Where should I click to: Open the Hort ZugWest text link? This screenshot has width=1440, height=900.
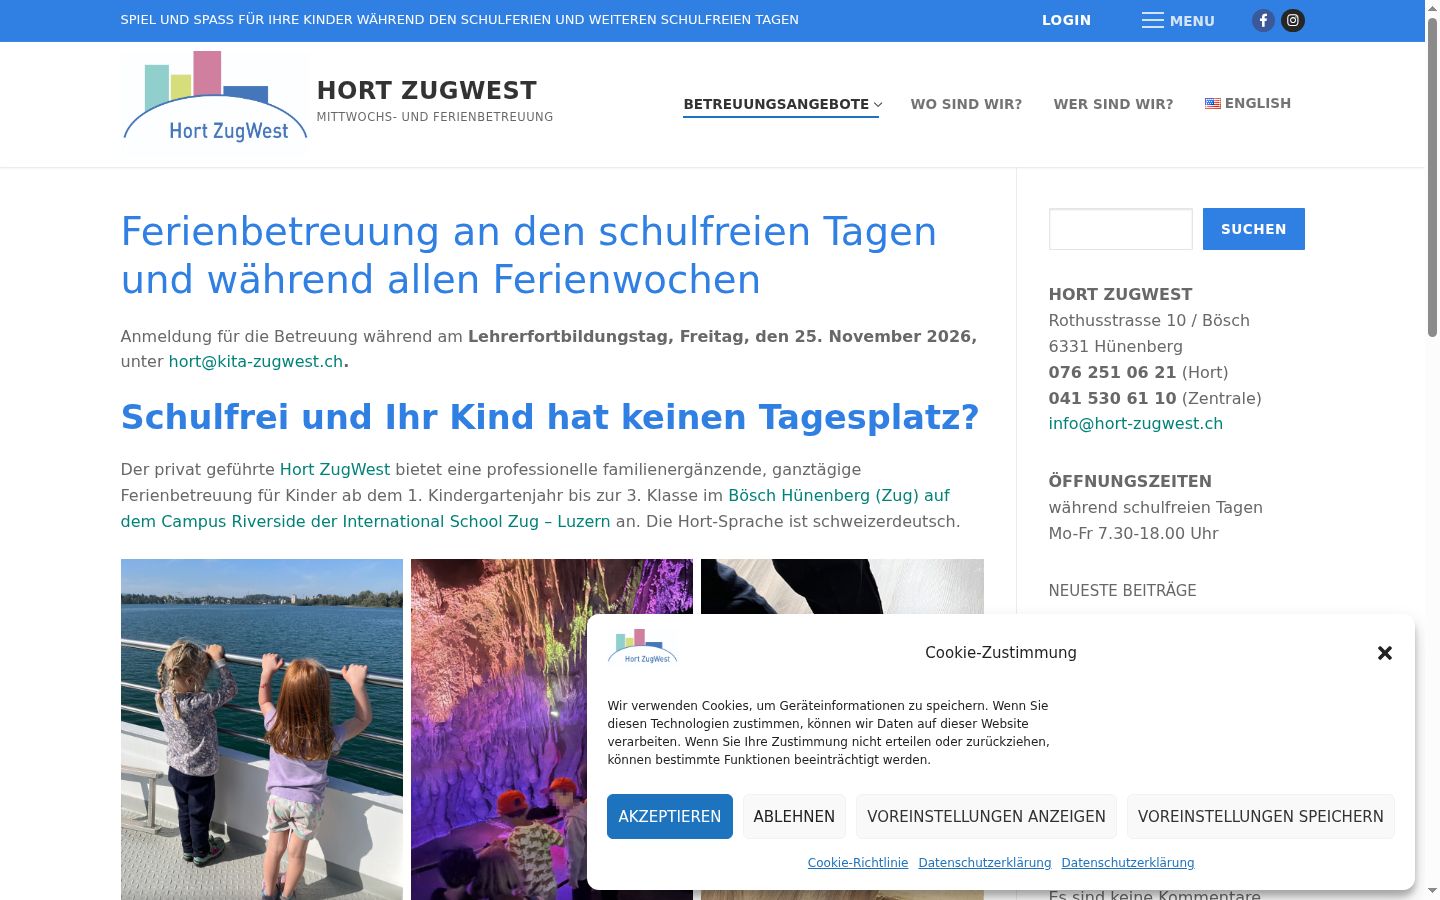point(335,469)
